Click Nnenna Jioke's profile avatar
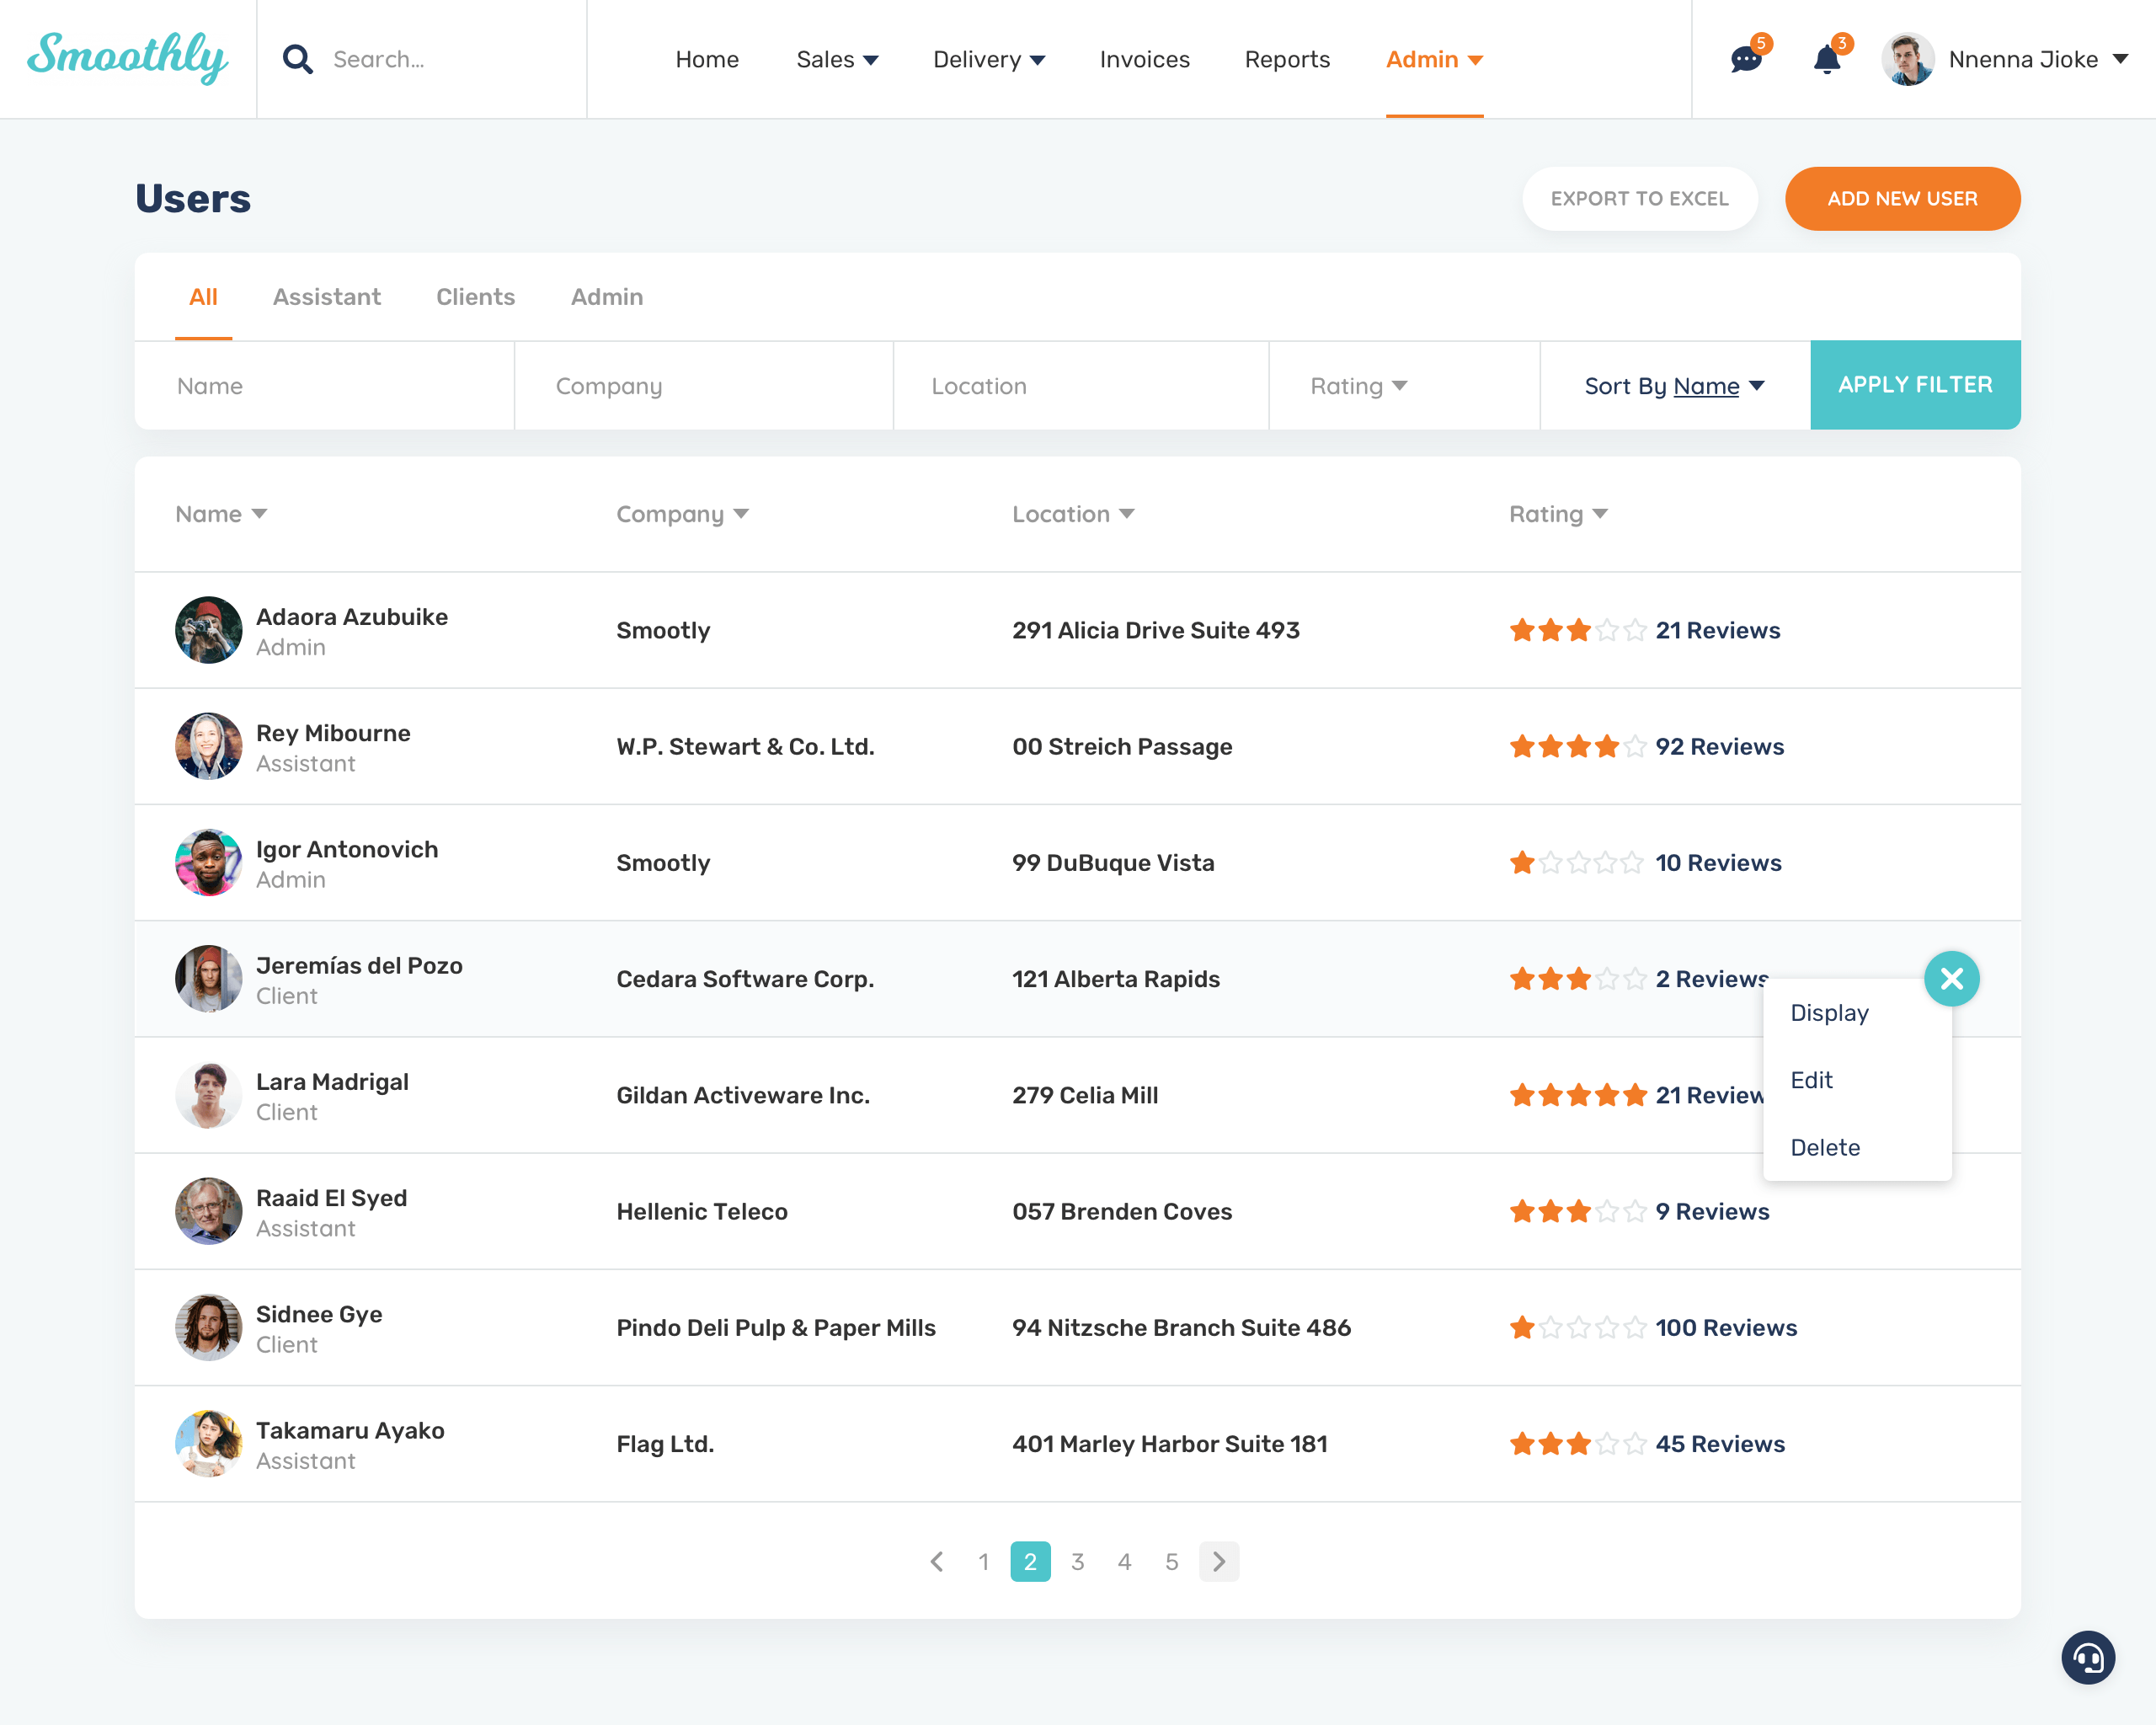2156x1725 pixels. (x=1907, y=59)
